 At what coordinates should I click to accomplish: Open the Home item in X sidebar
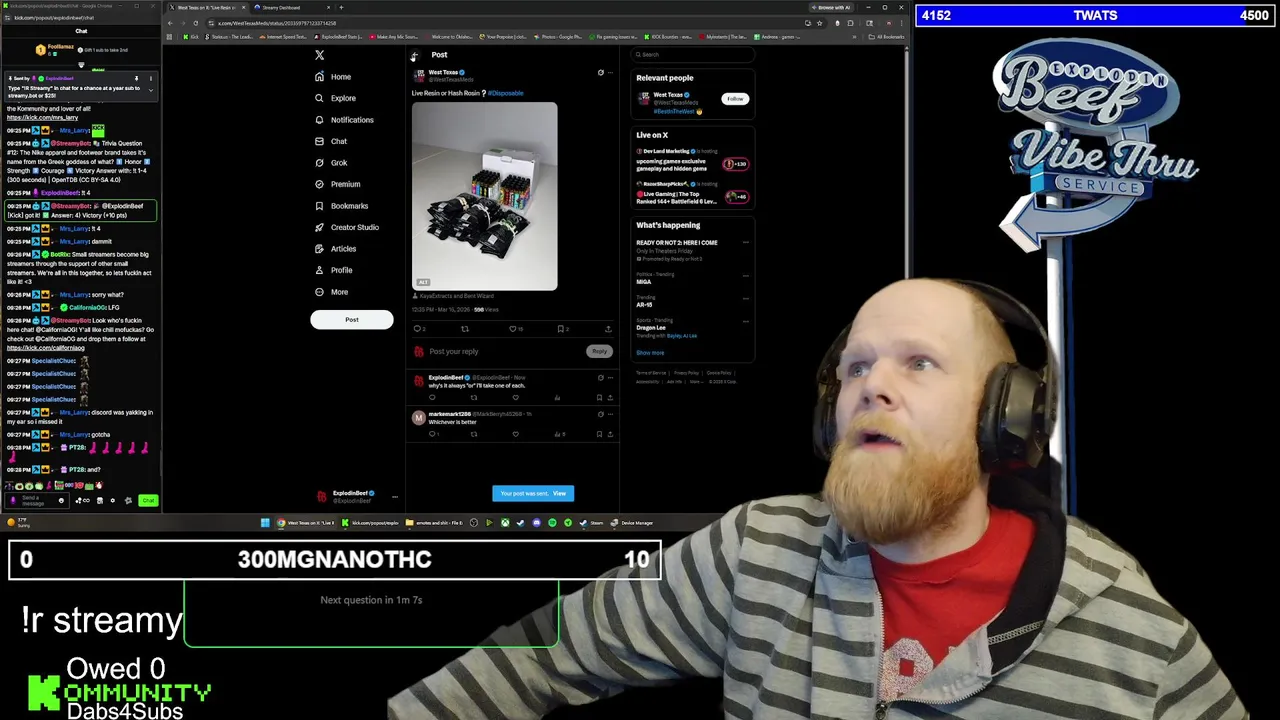click(x=333, y=77)
